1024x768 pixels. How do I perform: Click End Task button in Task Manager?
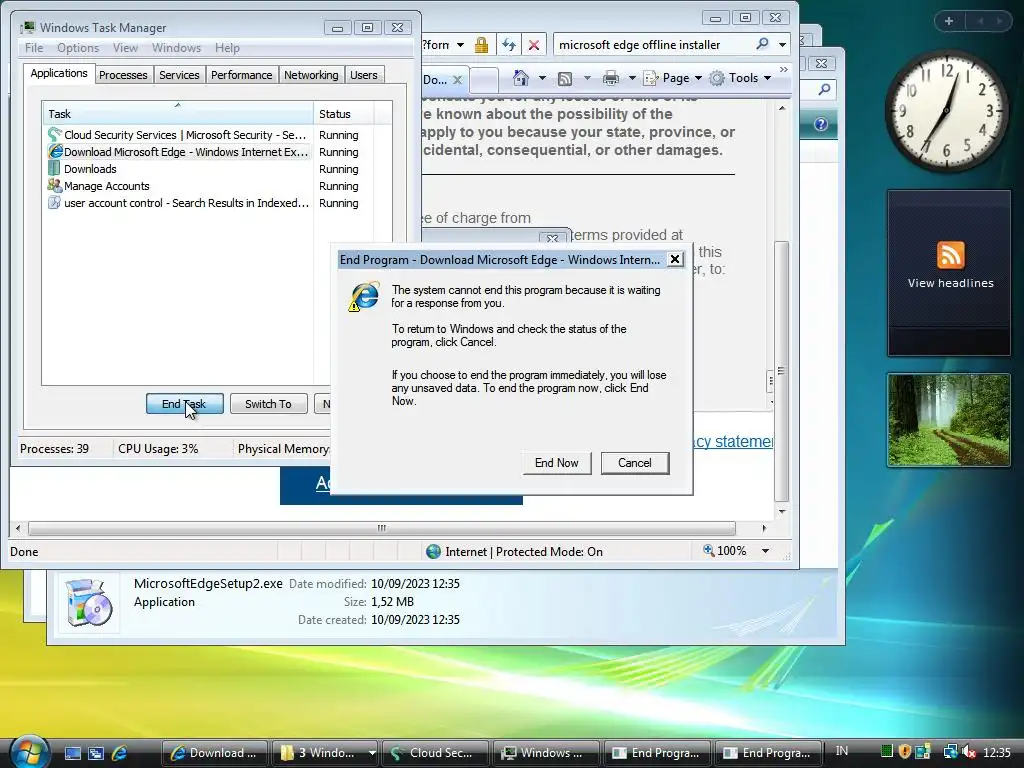184,404
